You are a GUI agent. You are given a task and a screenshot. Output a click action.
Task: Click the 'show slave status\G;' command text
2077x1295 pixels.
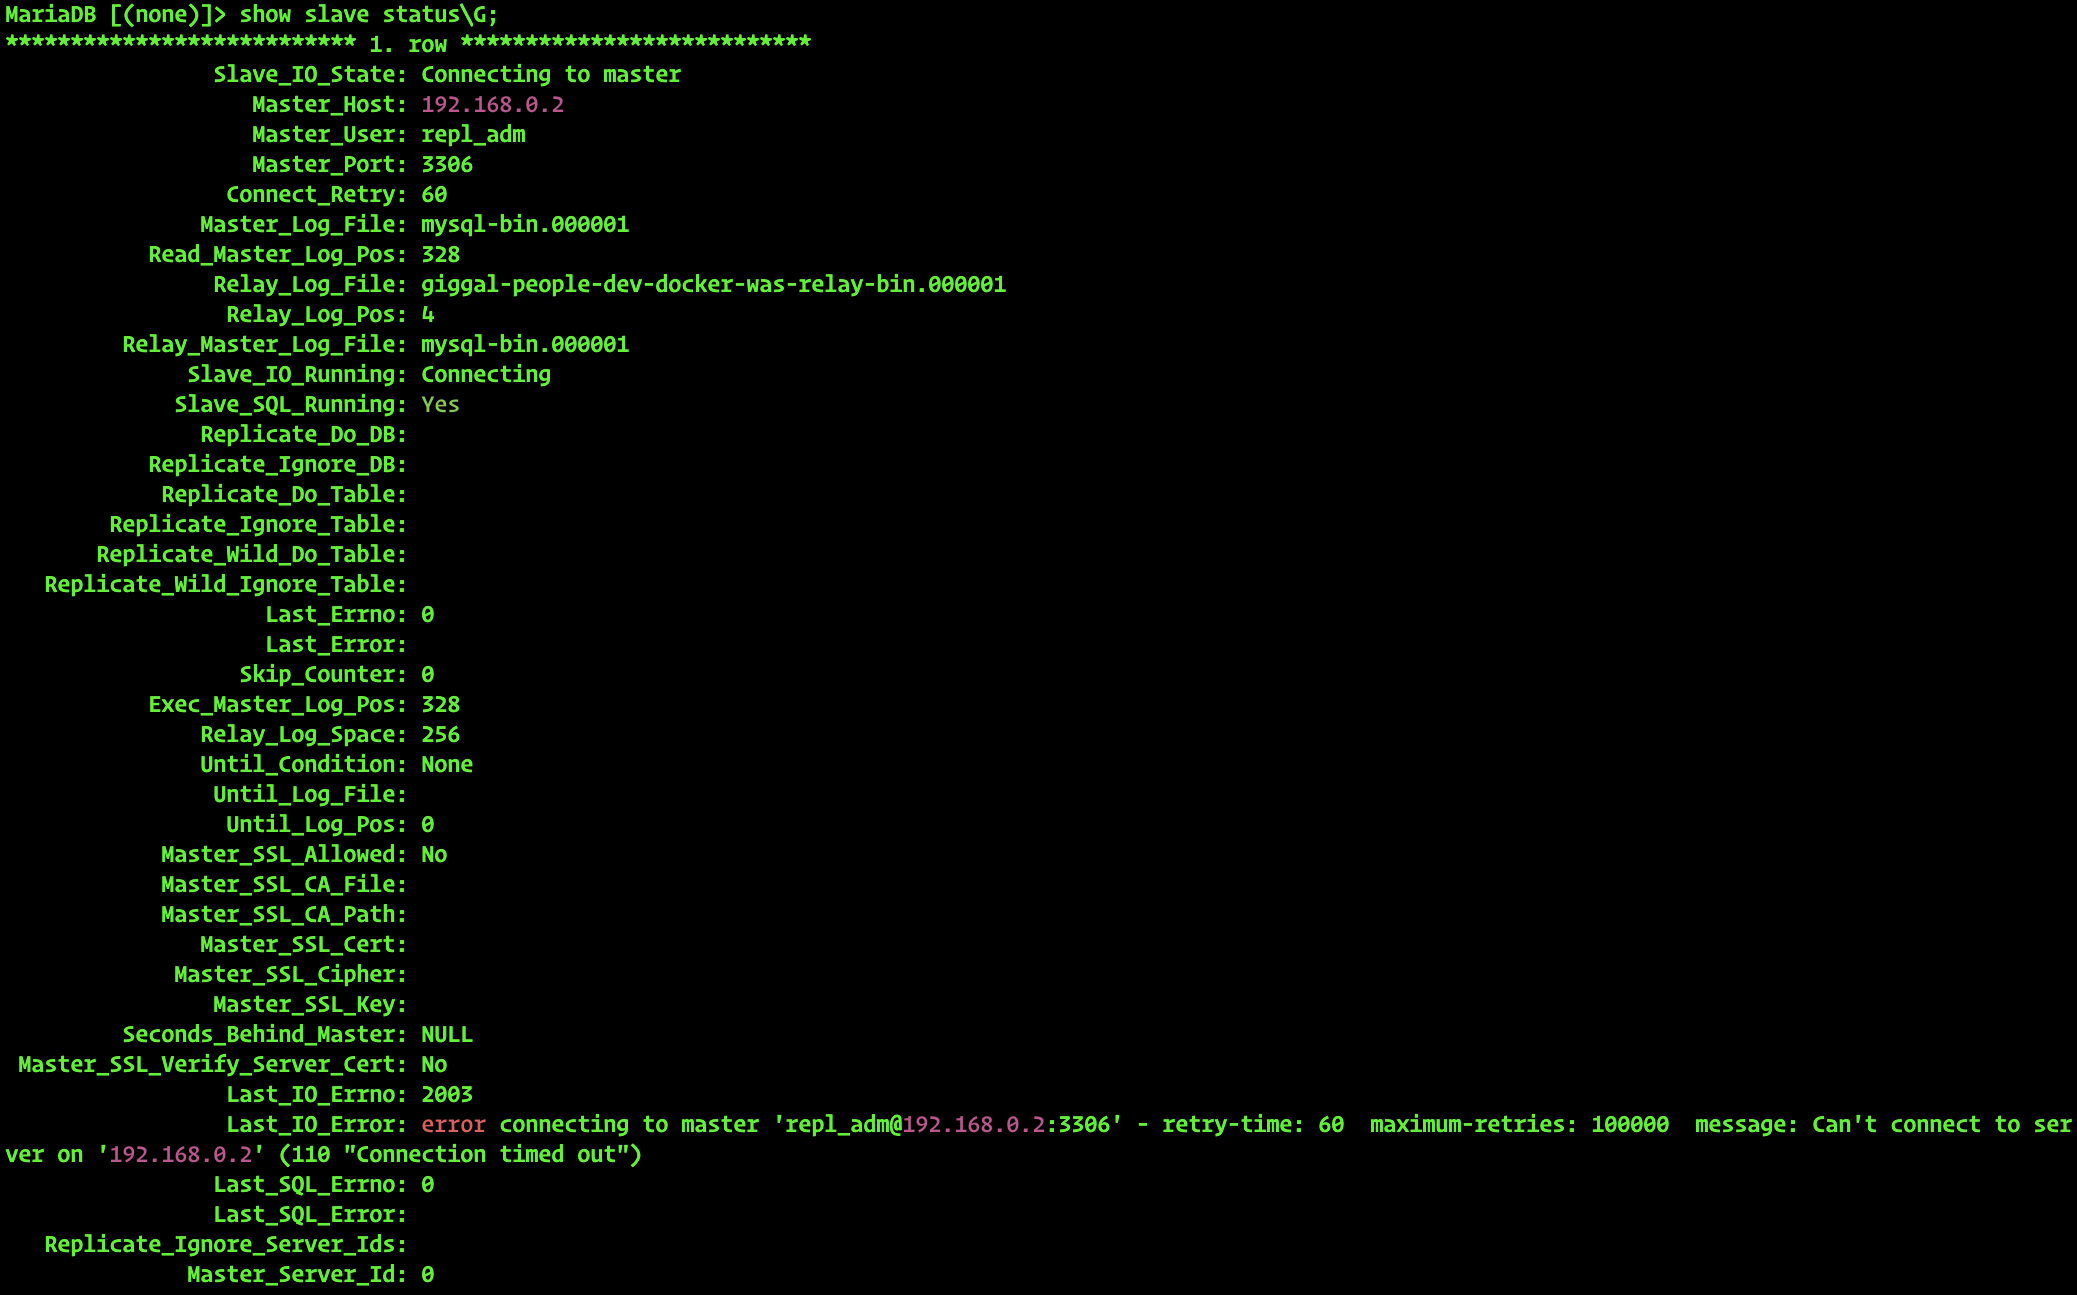click(x=368, y=15)
